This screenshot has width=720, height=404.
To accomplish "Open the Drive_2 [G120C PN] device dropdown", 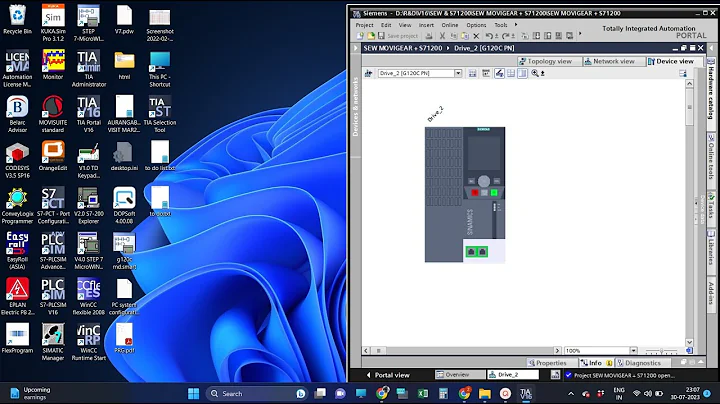I will point(458,73).
